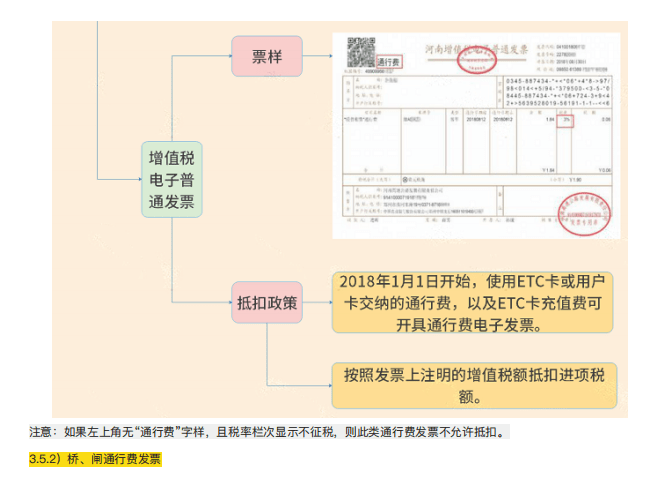This screenshot has height=478, width=649.
Task: Click the 河南增值税电子普通发票 invoice title
Action: click(x=476, y=50)
